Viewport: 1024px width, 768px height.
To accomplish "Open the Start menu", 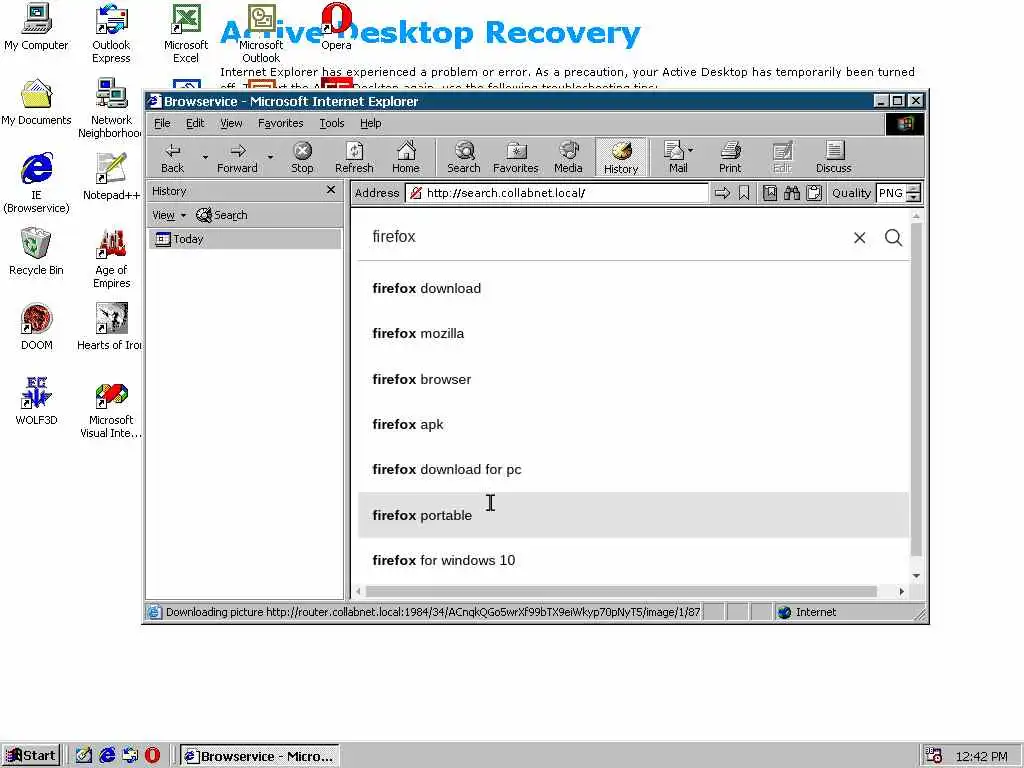I will tap(31, 756).
